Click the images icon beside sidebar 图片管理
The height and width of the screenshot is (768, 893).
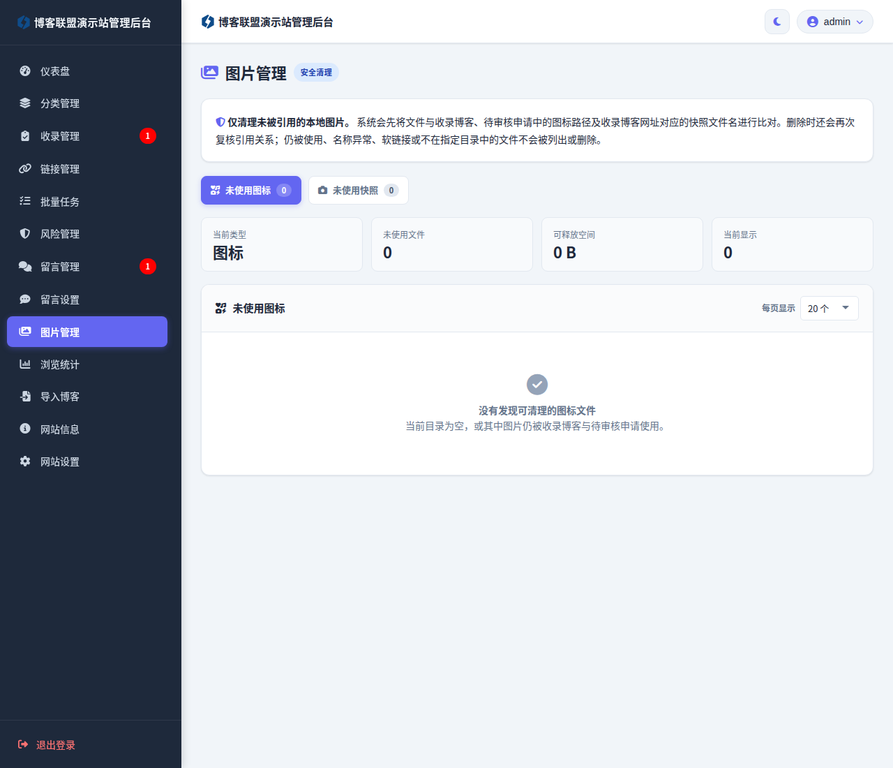pyautogui.click(x=24, y=331)
